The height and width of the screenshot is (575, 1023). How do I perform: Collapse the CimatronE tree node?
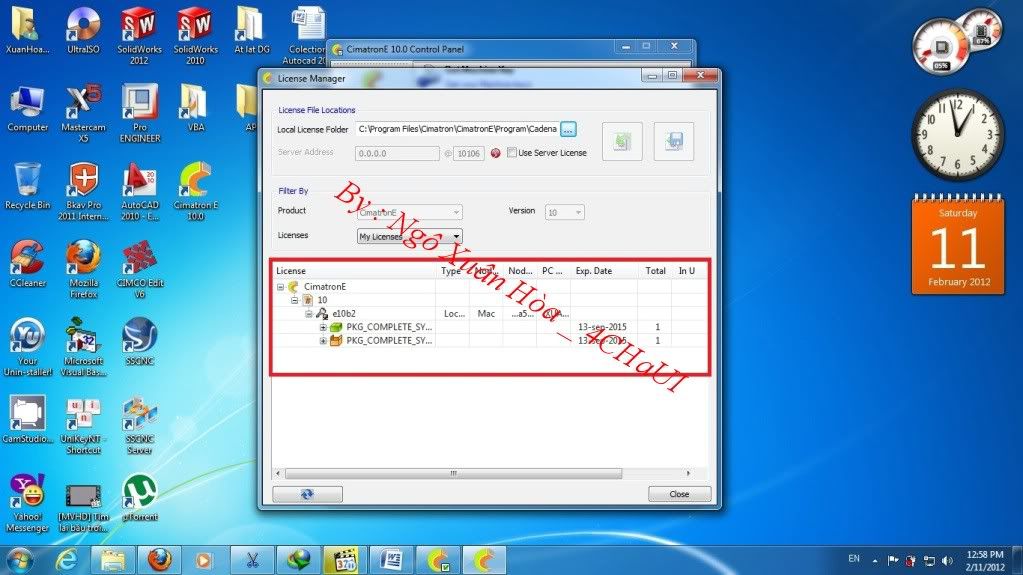(281, 287)
